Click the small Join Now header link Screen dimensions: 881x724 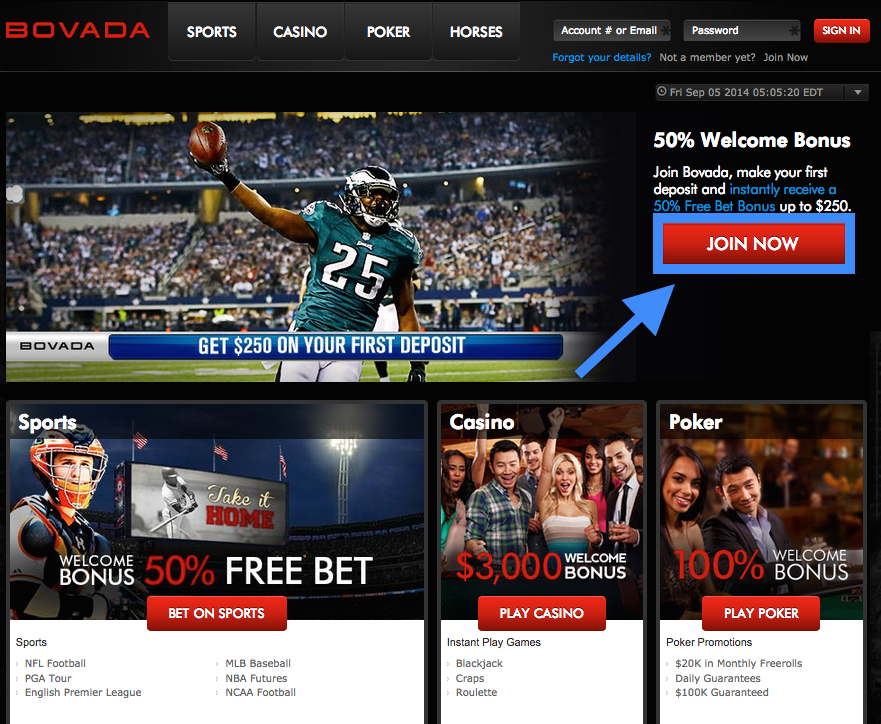(x=785, y=57)
